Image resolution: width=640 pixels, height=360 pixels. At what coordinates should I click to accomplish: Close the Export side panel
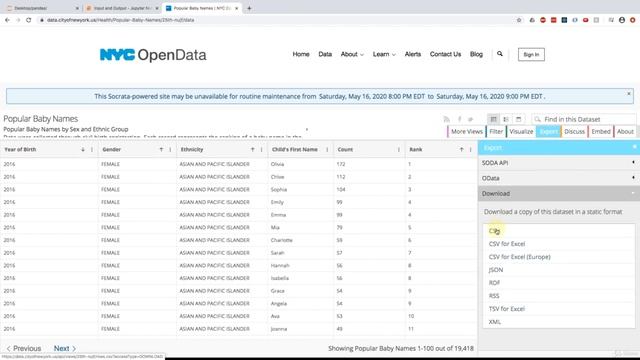634,147
